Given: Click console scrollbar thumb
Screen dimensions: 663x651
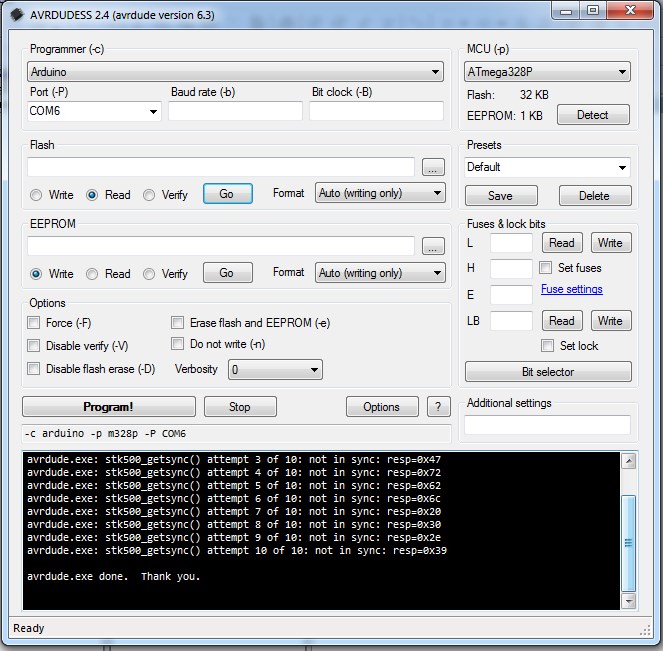Looking at the screenshot, I should tap(629, 543).
